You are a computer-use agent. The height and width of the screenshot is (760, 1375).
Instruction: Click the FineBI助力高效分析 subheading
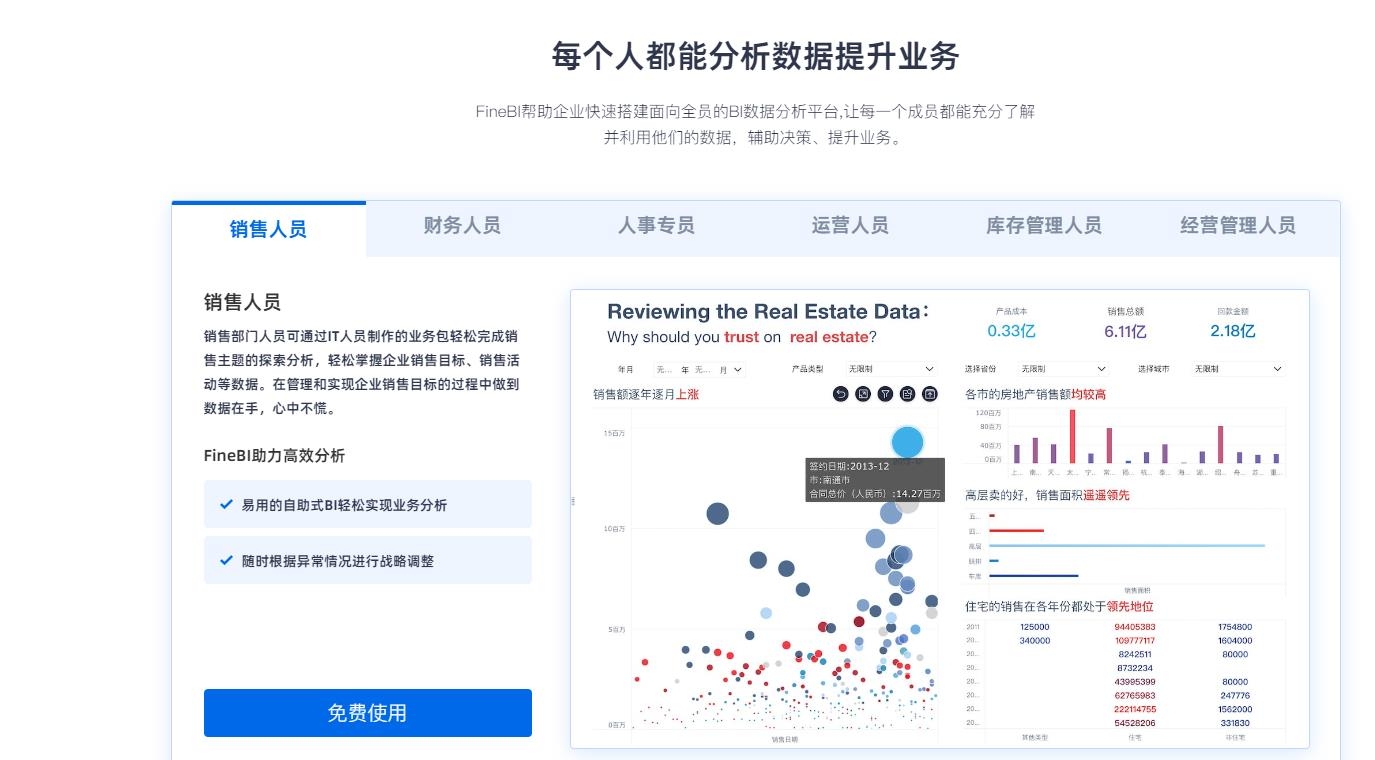(274, 456)
